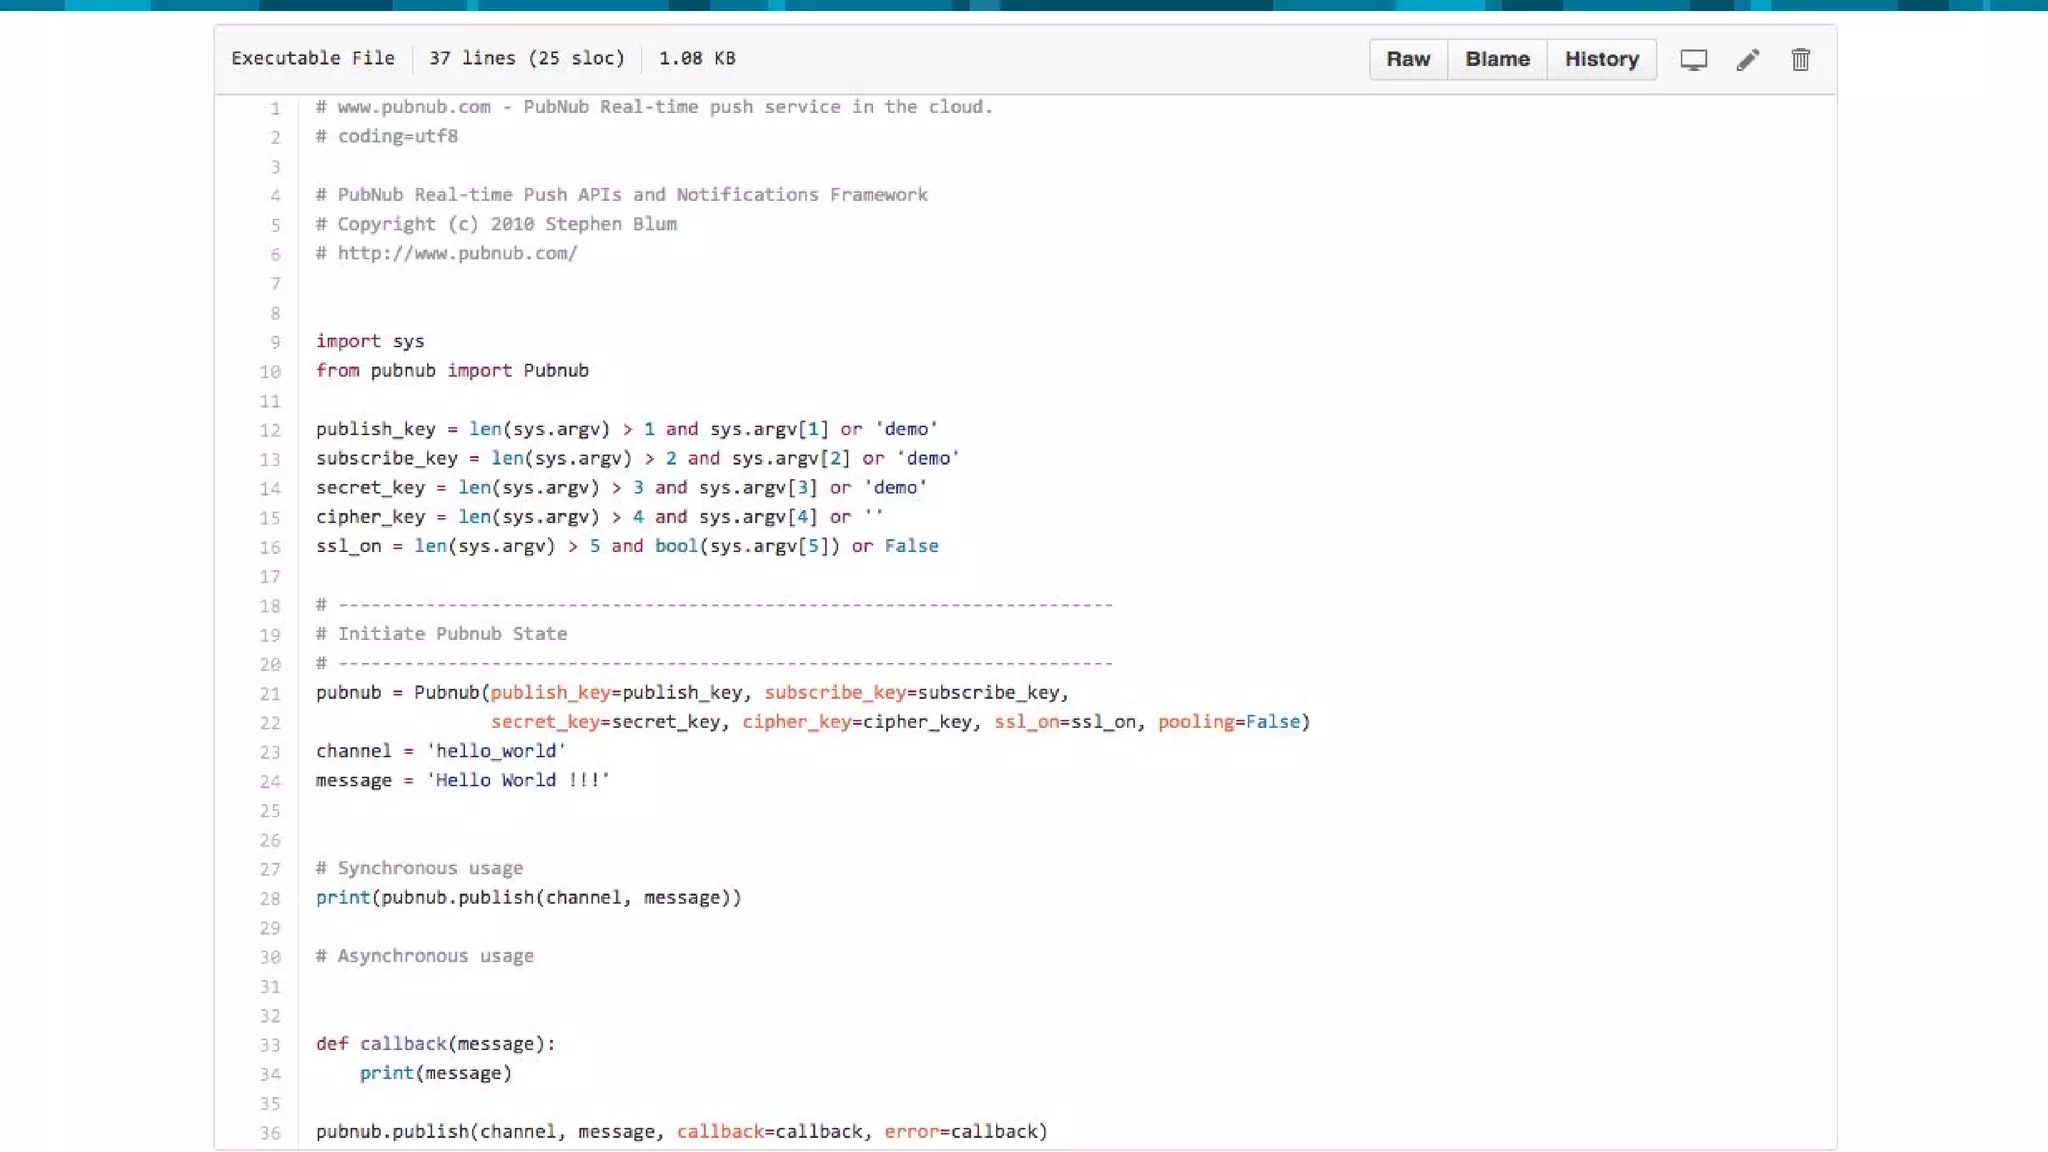Select line number 12 in gutter
Screen dimensions: 2048x1152
coord(270,430)
